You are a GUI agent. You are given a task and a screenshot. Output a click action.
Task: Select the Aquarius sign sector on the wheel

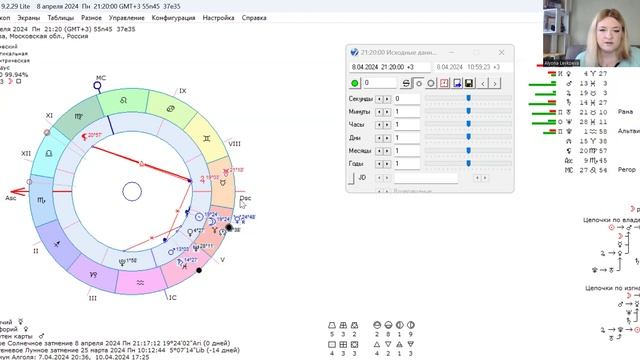pos(140,282)
